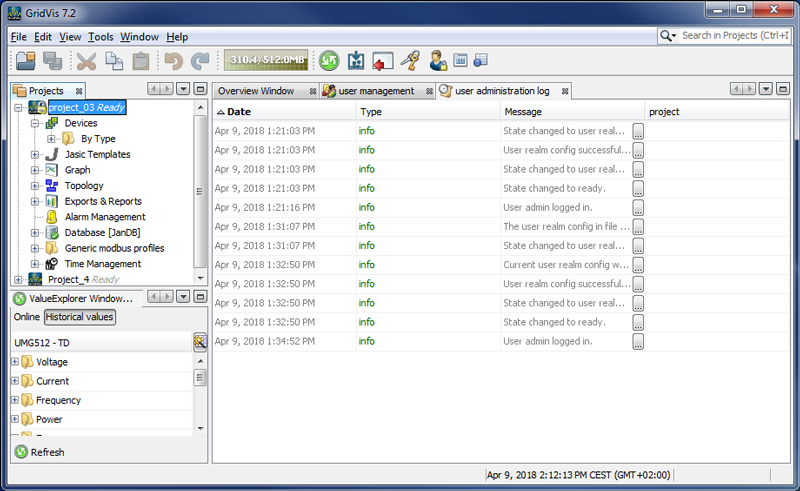Expand the Voltage folder node
This screenshot has height=491, width=800.
tap(15, 362)
